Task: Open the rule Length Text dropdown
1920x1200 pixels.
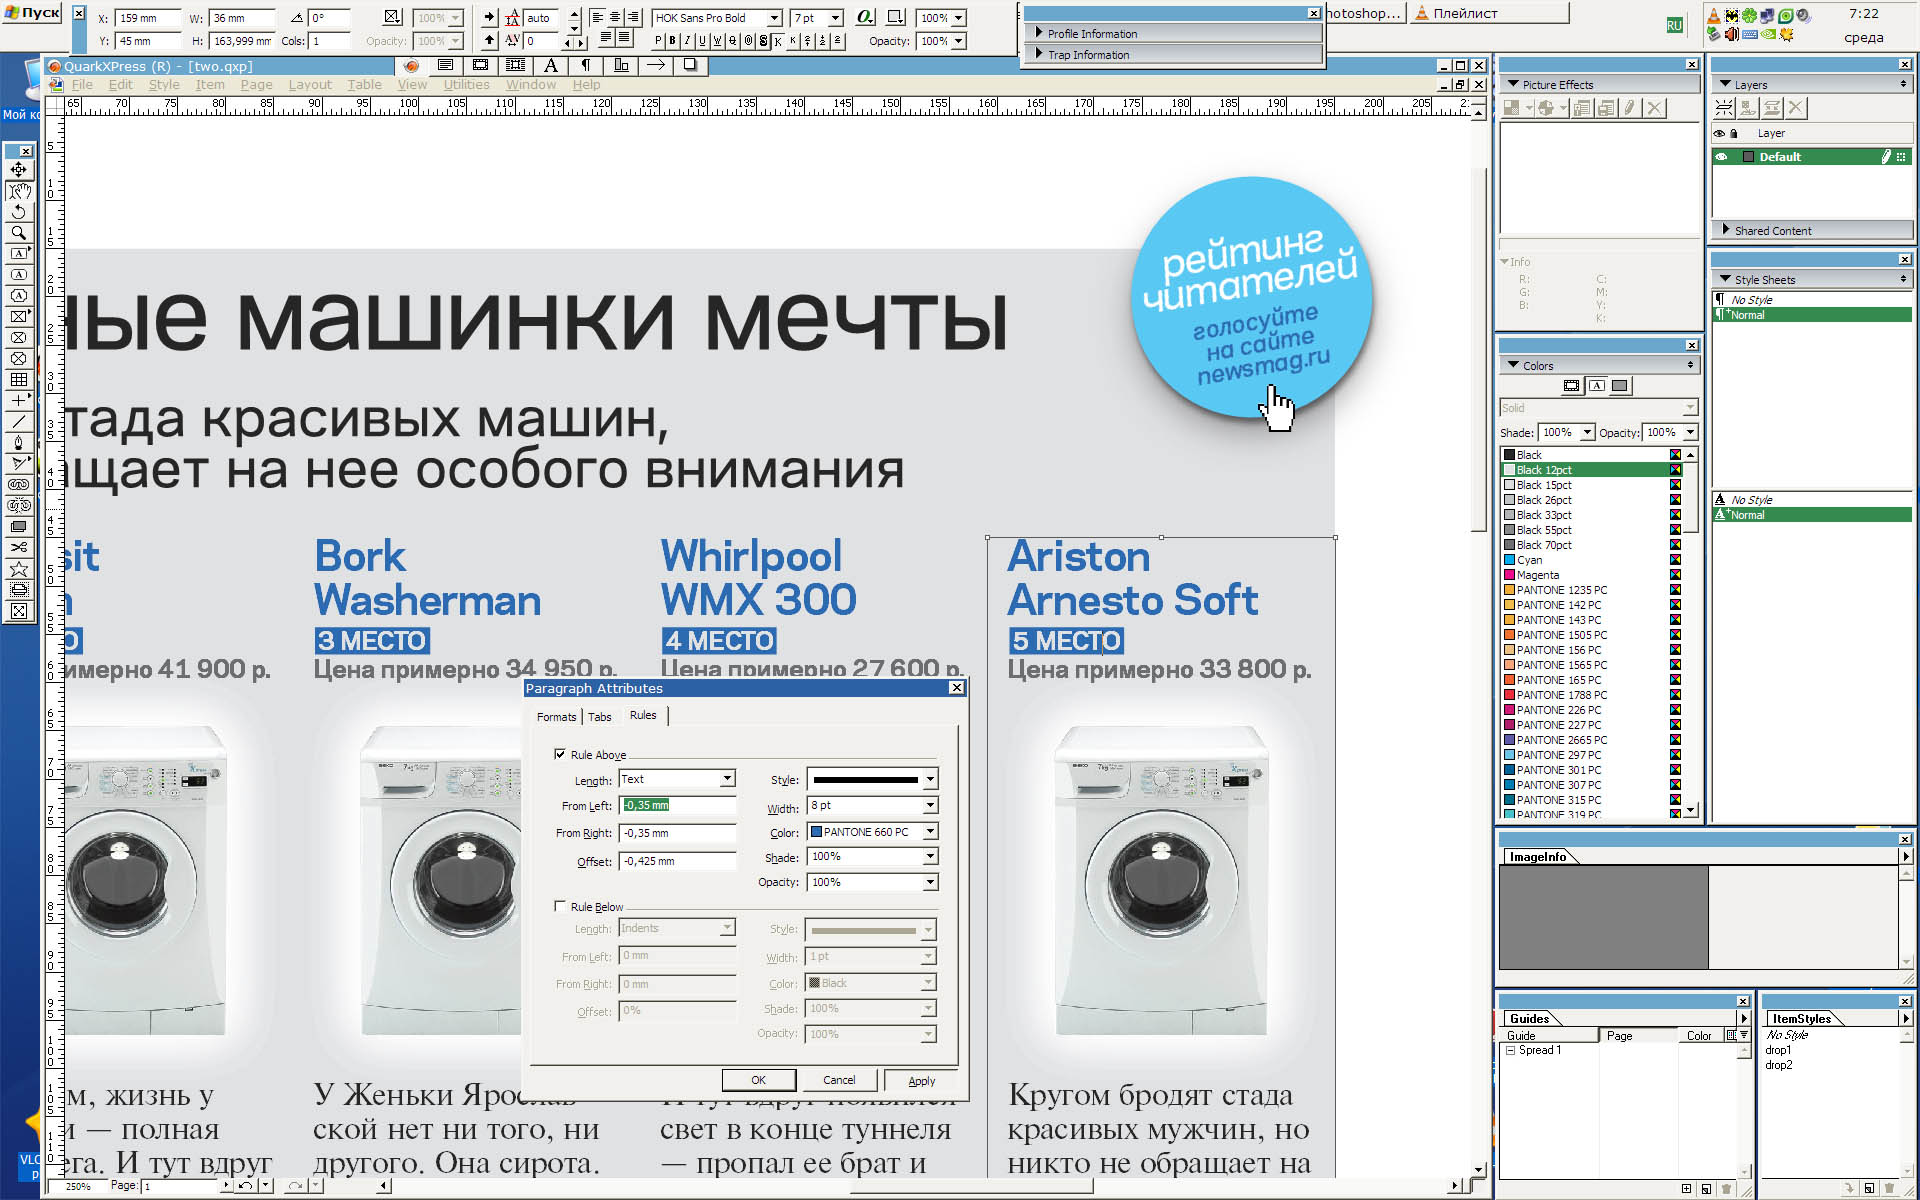Action: point(727,779)
